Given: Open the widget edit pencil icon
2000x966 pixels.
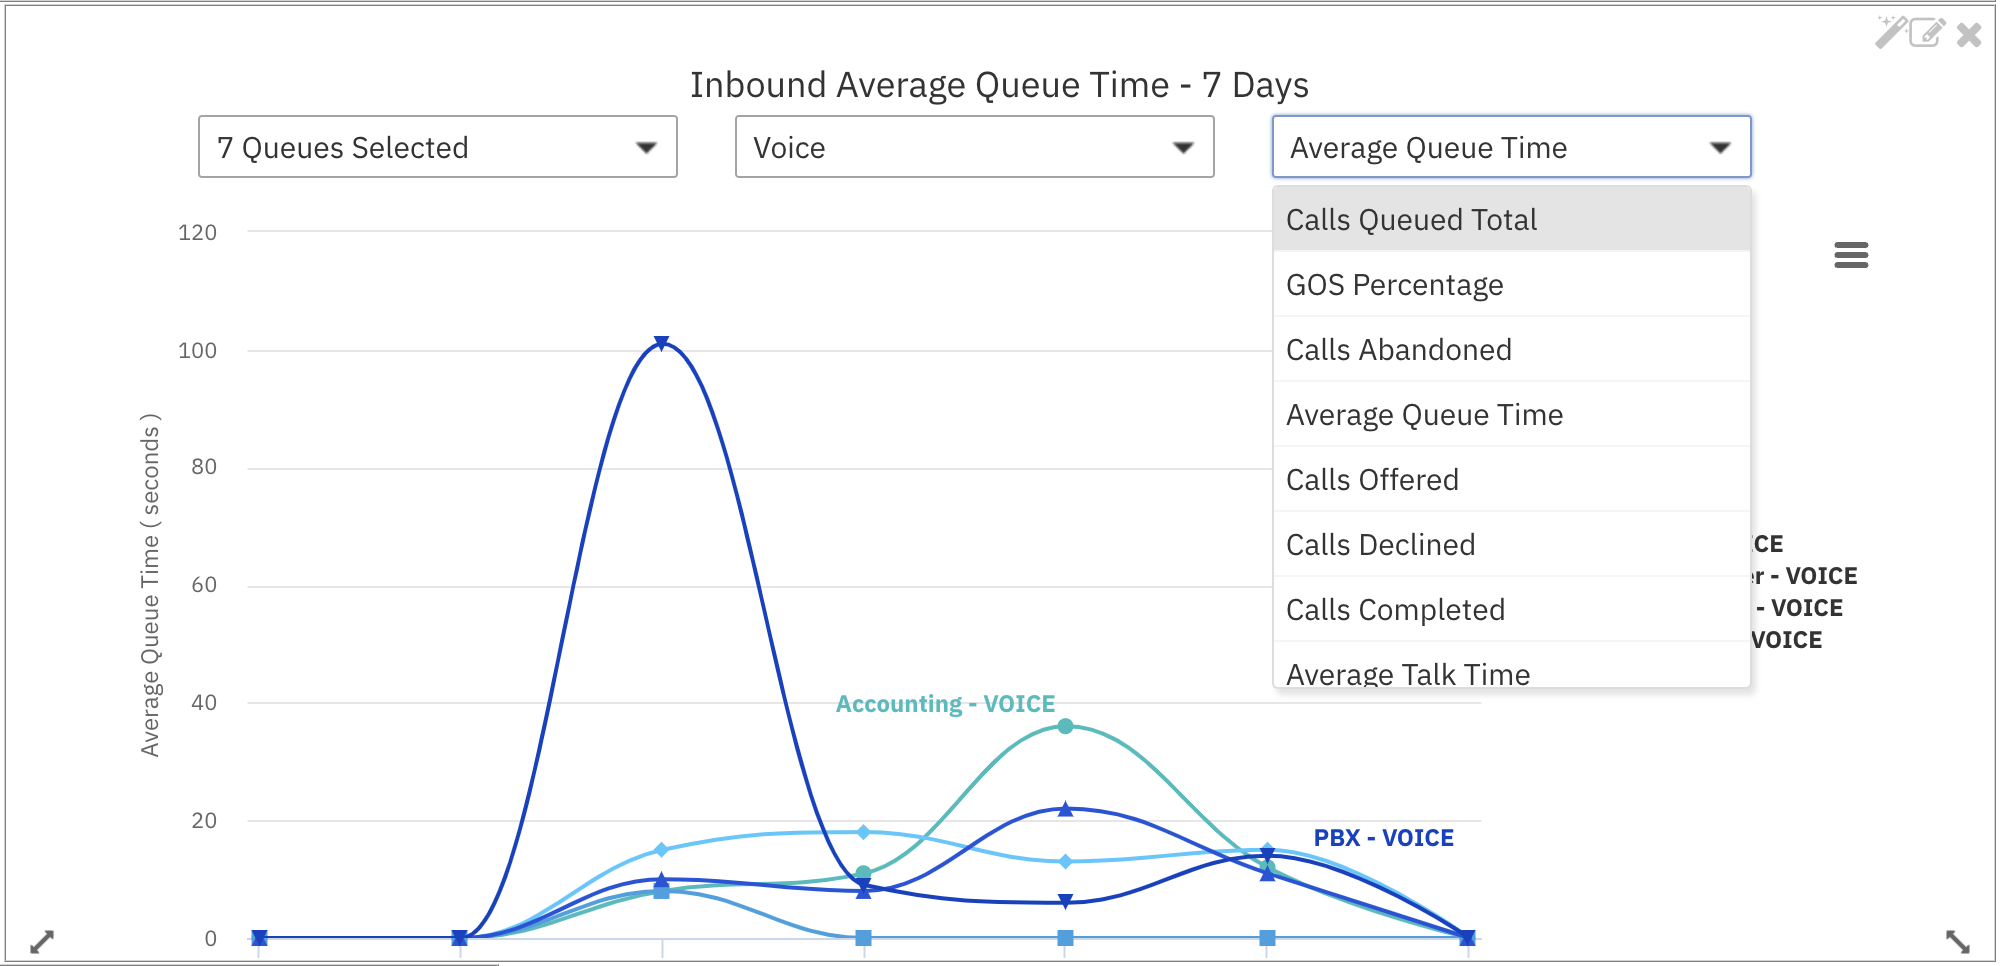Looking at the screenshot, I should (x=1927, y=33).
